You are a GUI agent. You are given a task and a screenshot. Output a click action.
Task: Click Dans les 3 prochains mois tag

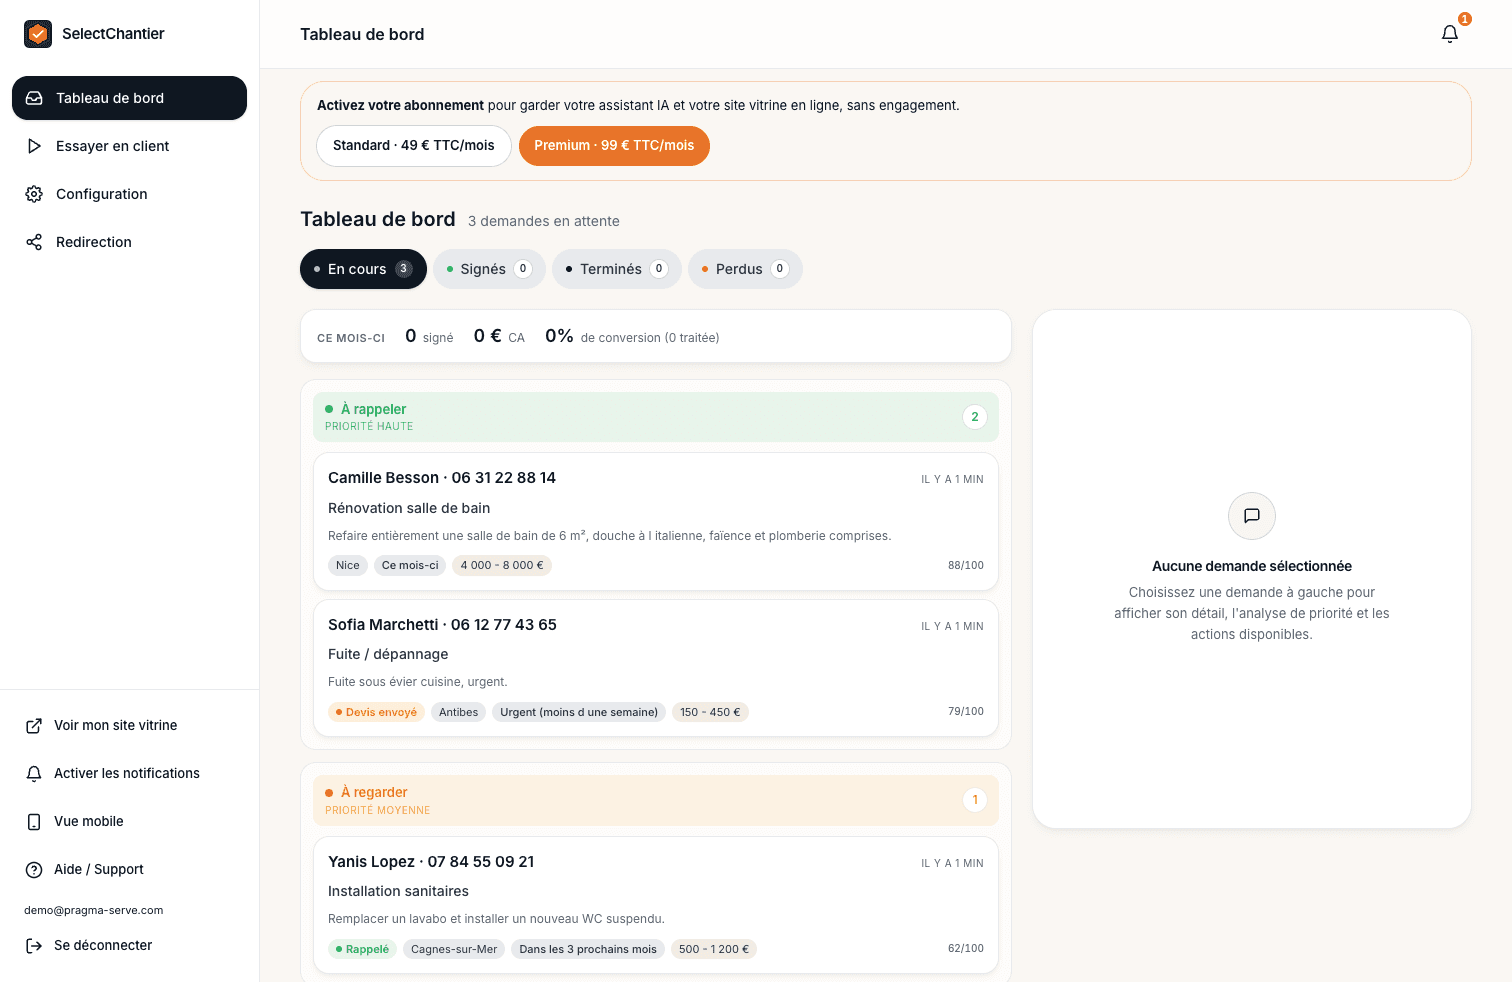[588, 949]
